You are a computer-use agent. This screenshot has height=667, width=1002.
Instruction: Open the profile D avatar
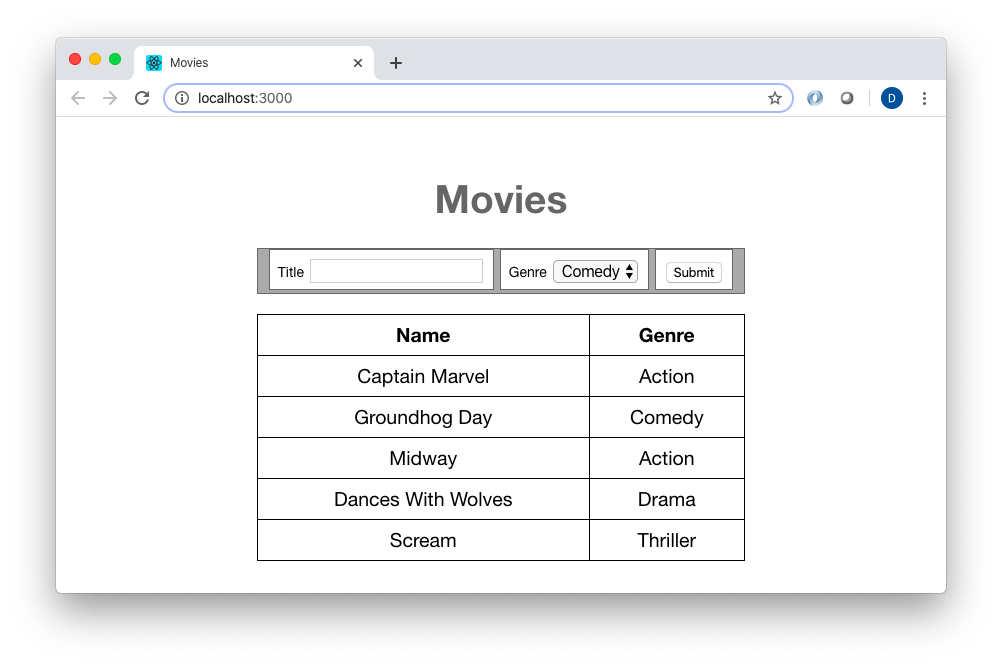point(891,98)
